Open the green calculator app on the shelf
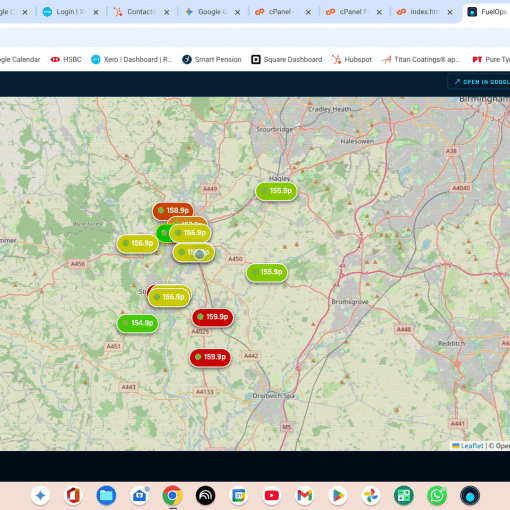 (404, 496)
